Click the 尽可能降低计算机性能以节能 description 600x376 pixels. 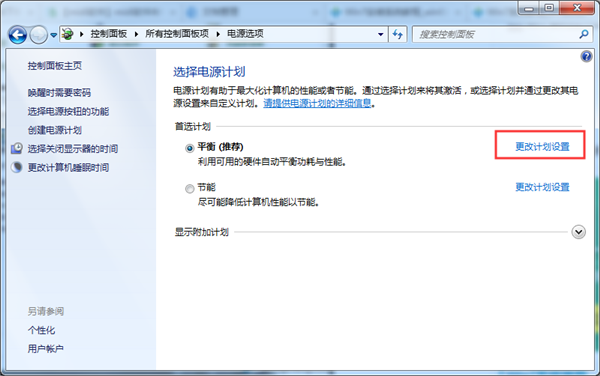coord(259,202)
